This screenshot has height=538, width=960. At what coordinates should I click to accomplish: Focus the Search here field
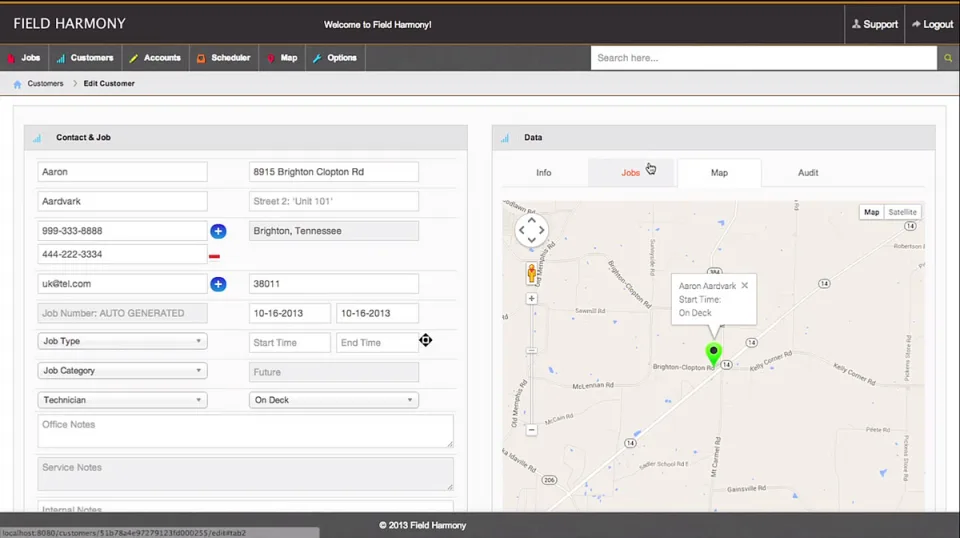pyautogui.click(x=763, y=58)
